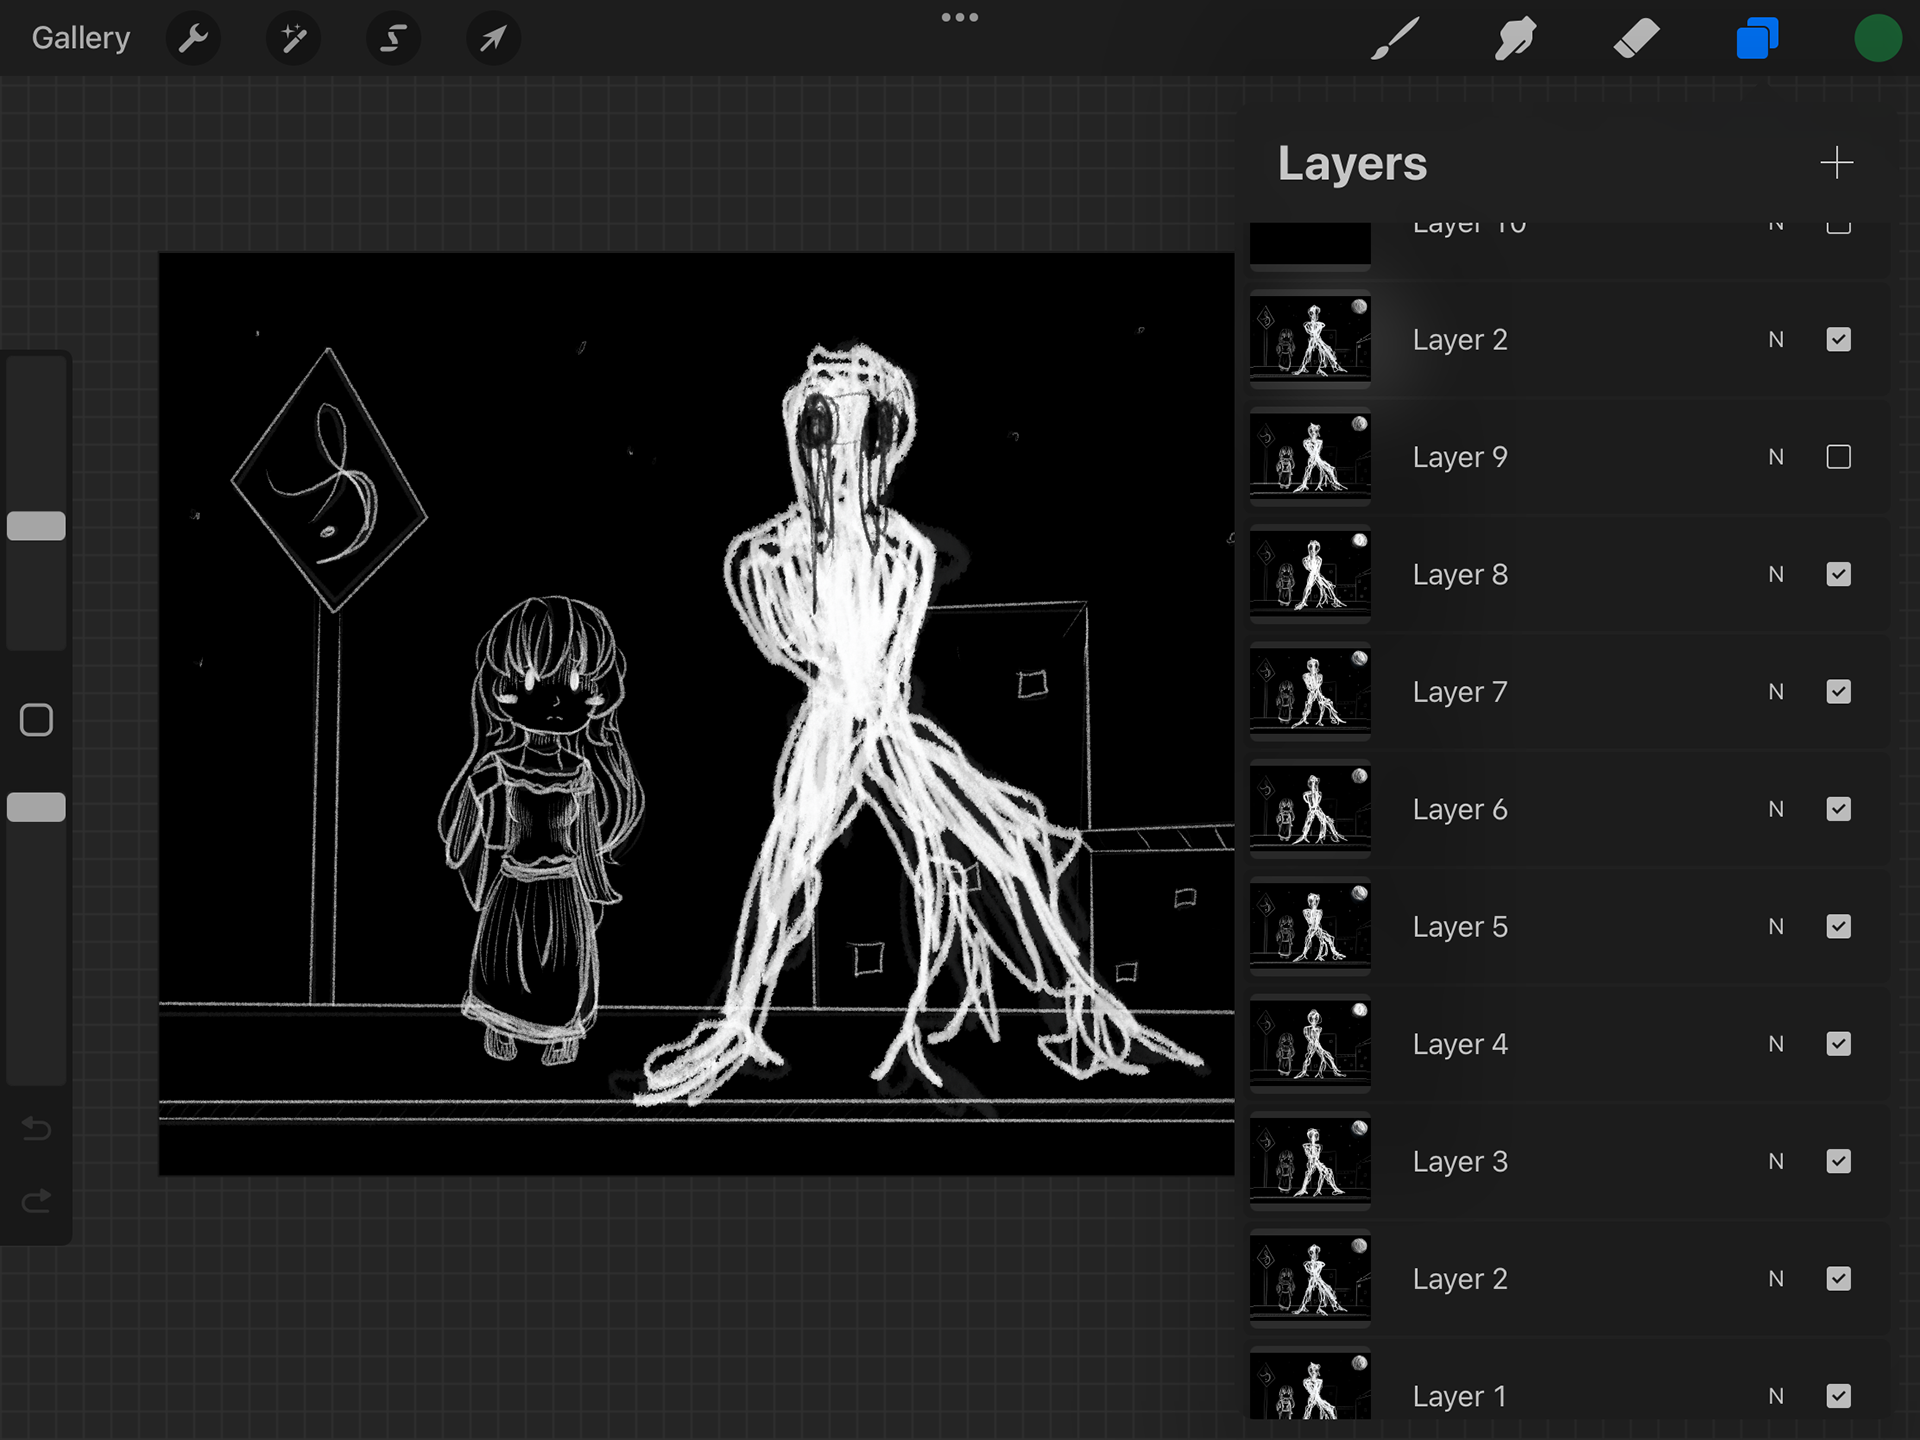The height and width of the screenshot is (1440, 1920).
Task: Click the 'Layer 4' name text
Action: click(x=1460, y=1045)
